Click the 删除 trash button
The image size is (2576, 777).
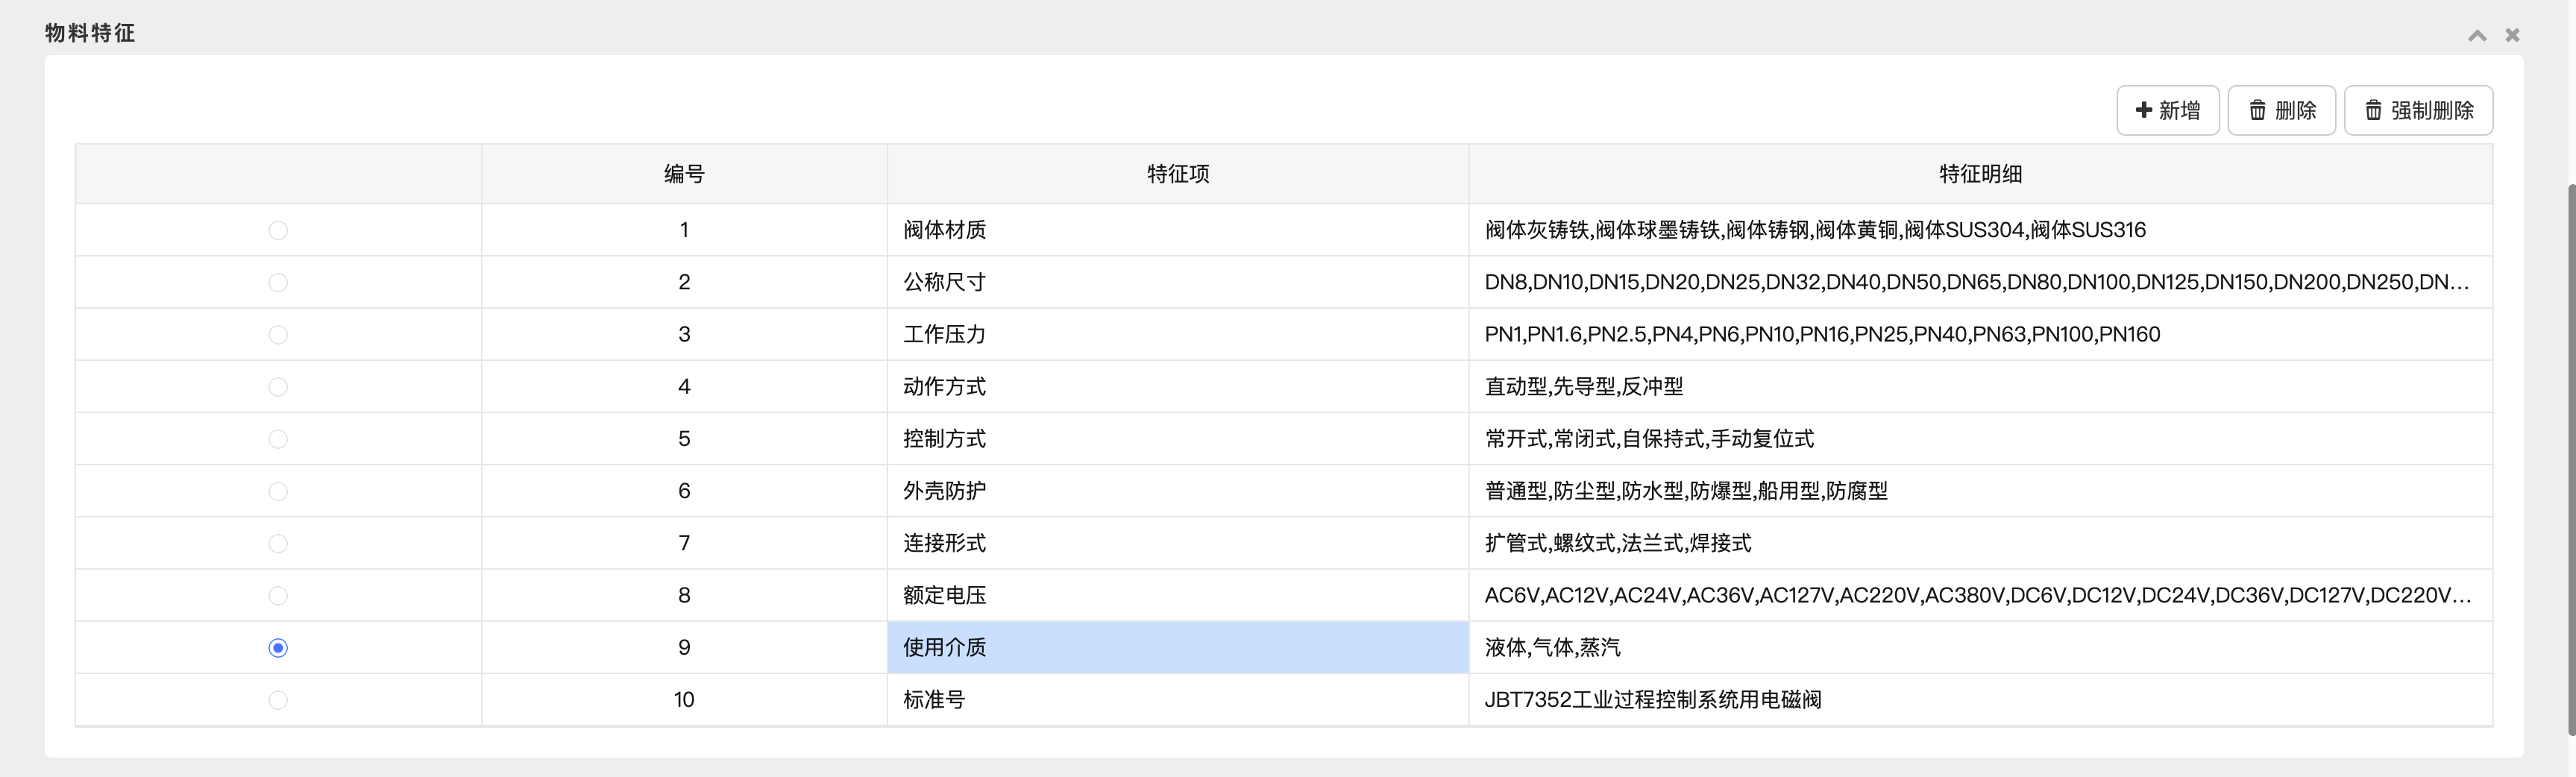(x=2281, y=110)
